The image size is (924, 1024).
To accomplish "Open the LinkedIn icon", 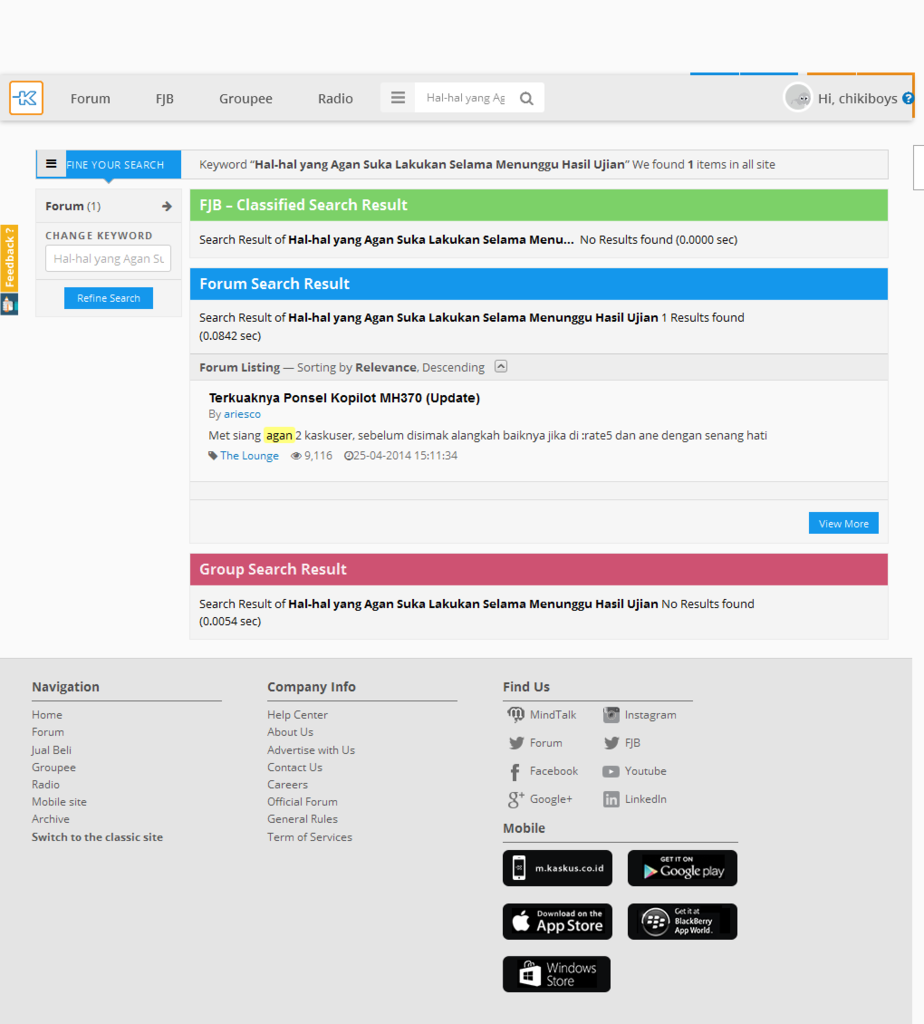I will [x=611, y=799].
